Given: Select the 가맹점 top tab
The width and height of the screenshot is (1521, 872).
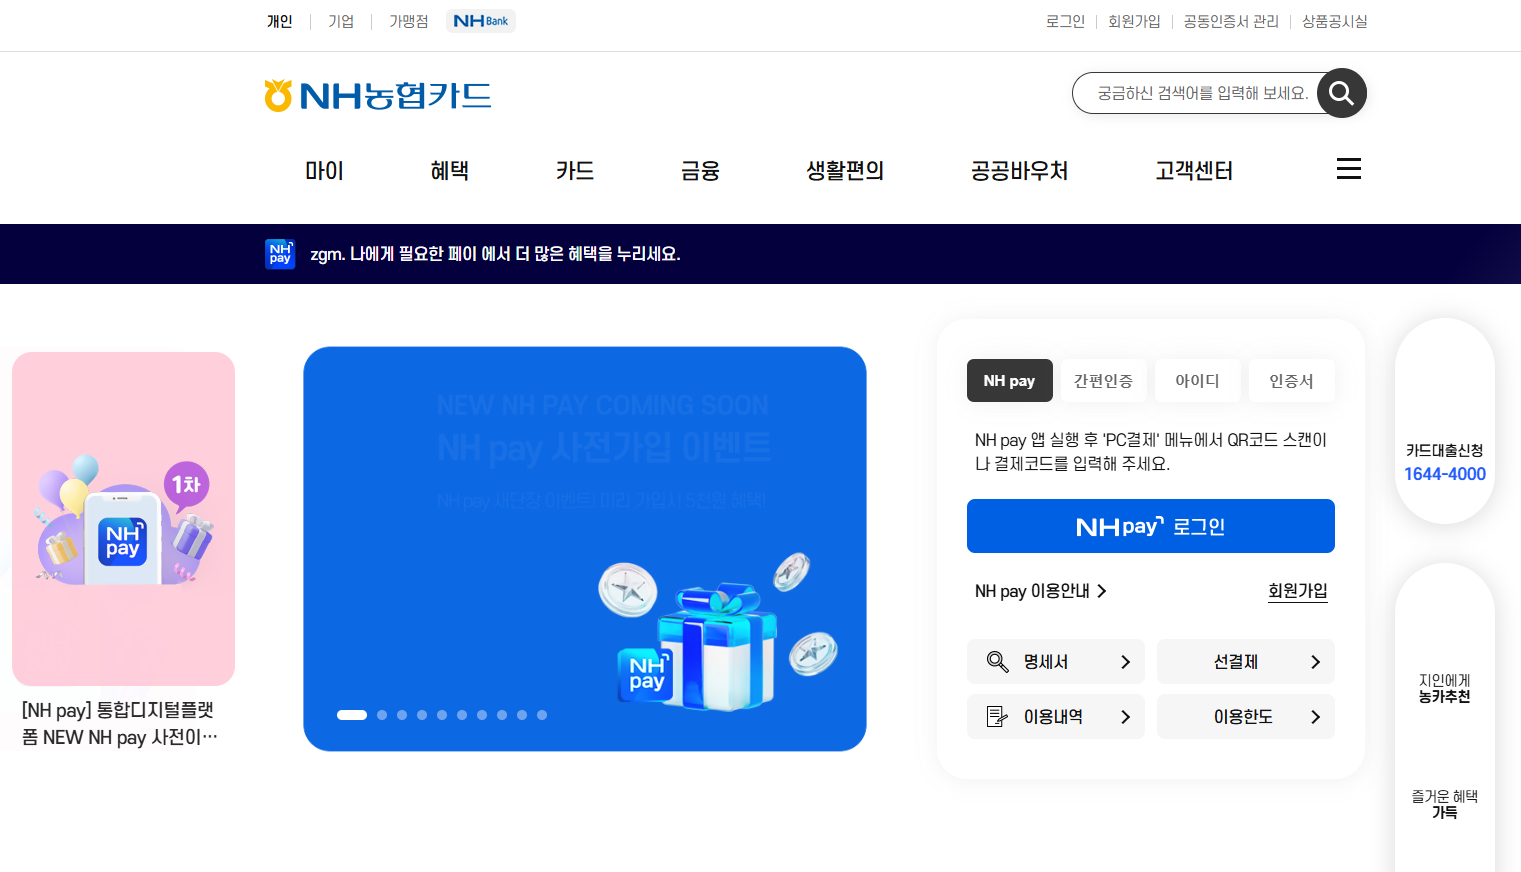Looking at the screenshot, I should 409,21.
